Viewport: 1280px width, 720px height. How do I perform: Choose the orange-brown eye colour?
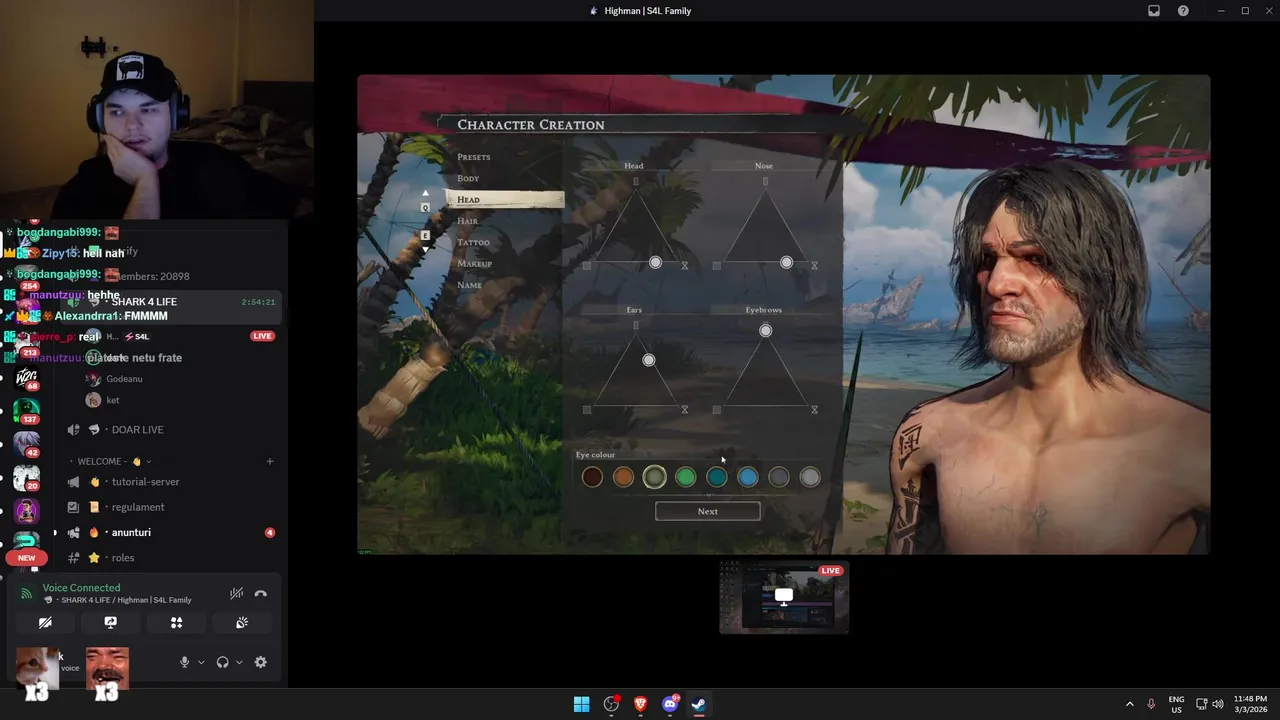point(623,478)
